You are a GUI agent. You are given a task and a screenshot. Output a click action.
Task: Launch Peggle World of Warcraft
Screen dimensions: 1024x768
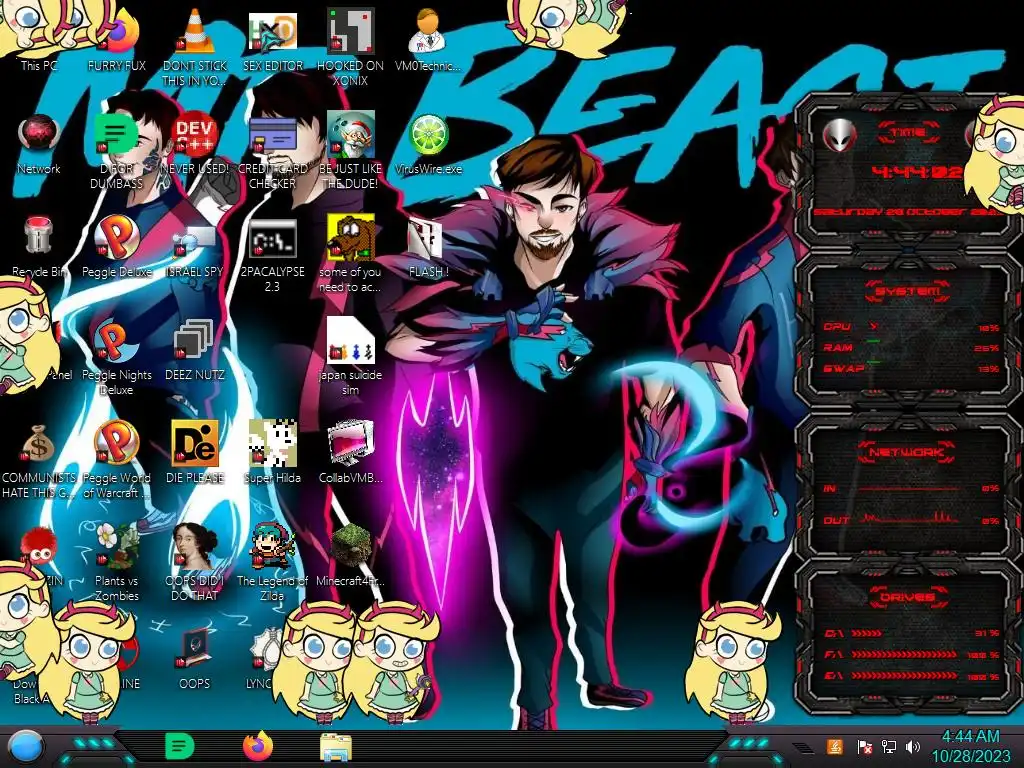pos(116,460)
